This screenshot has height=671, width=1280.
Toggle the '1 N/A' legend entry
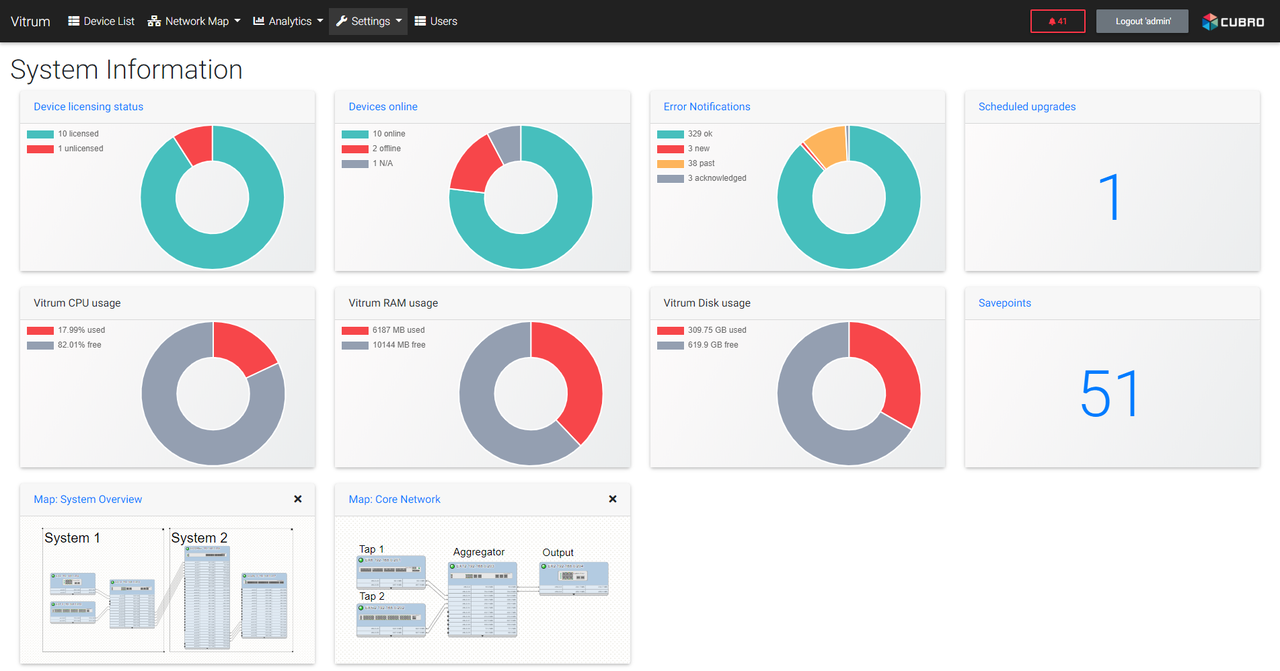[368, 164]
